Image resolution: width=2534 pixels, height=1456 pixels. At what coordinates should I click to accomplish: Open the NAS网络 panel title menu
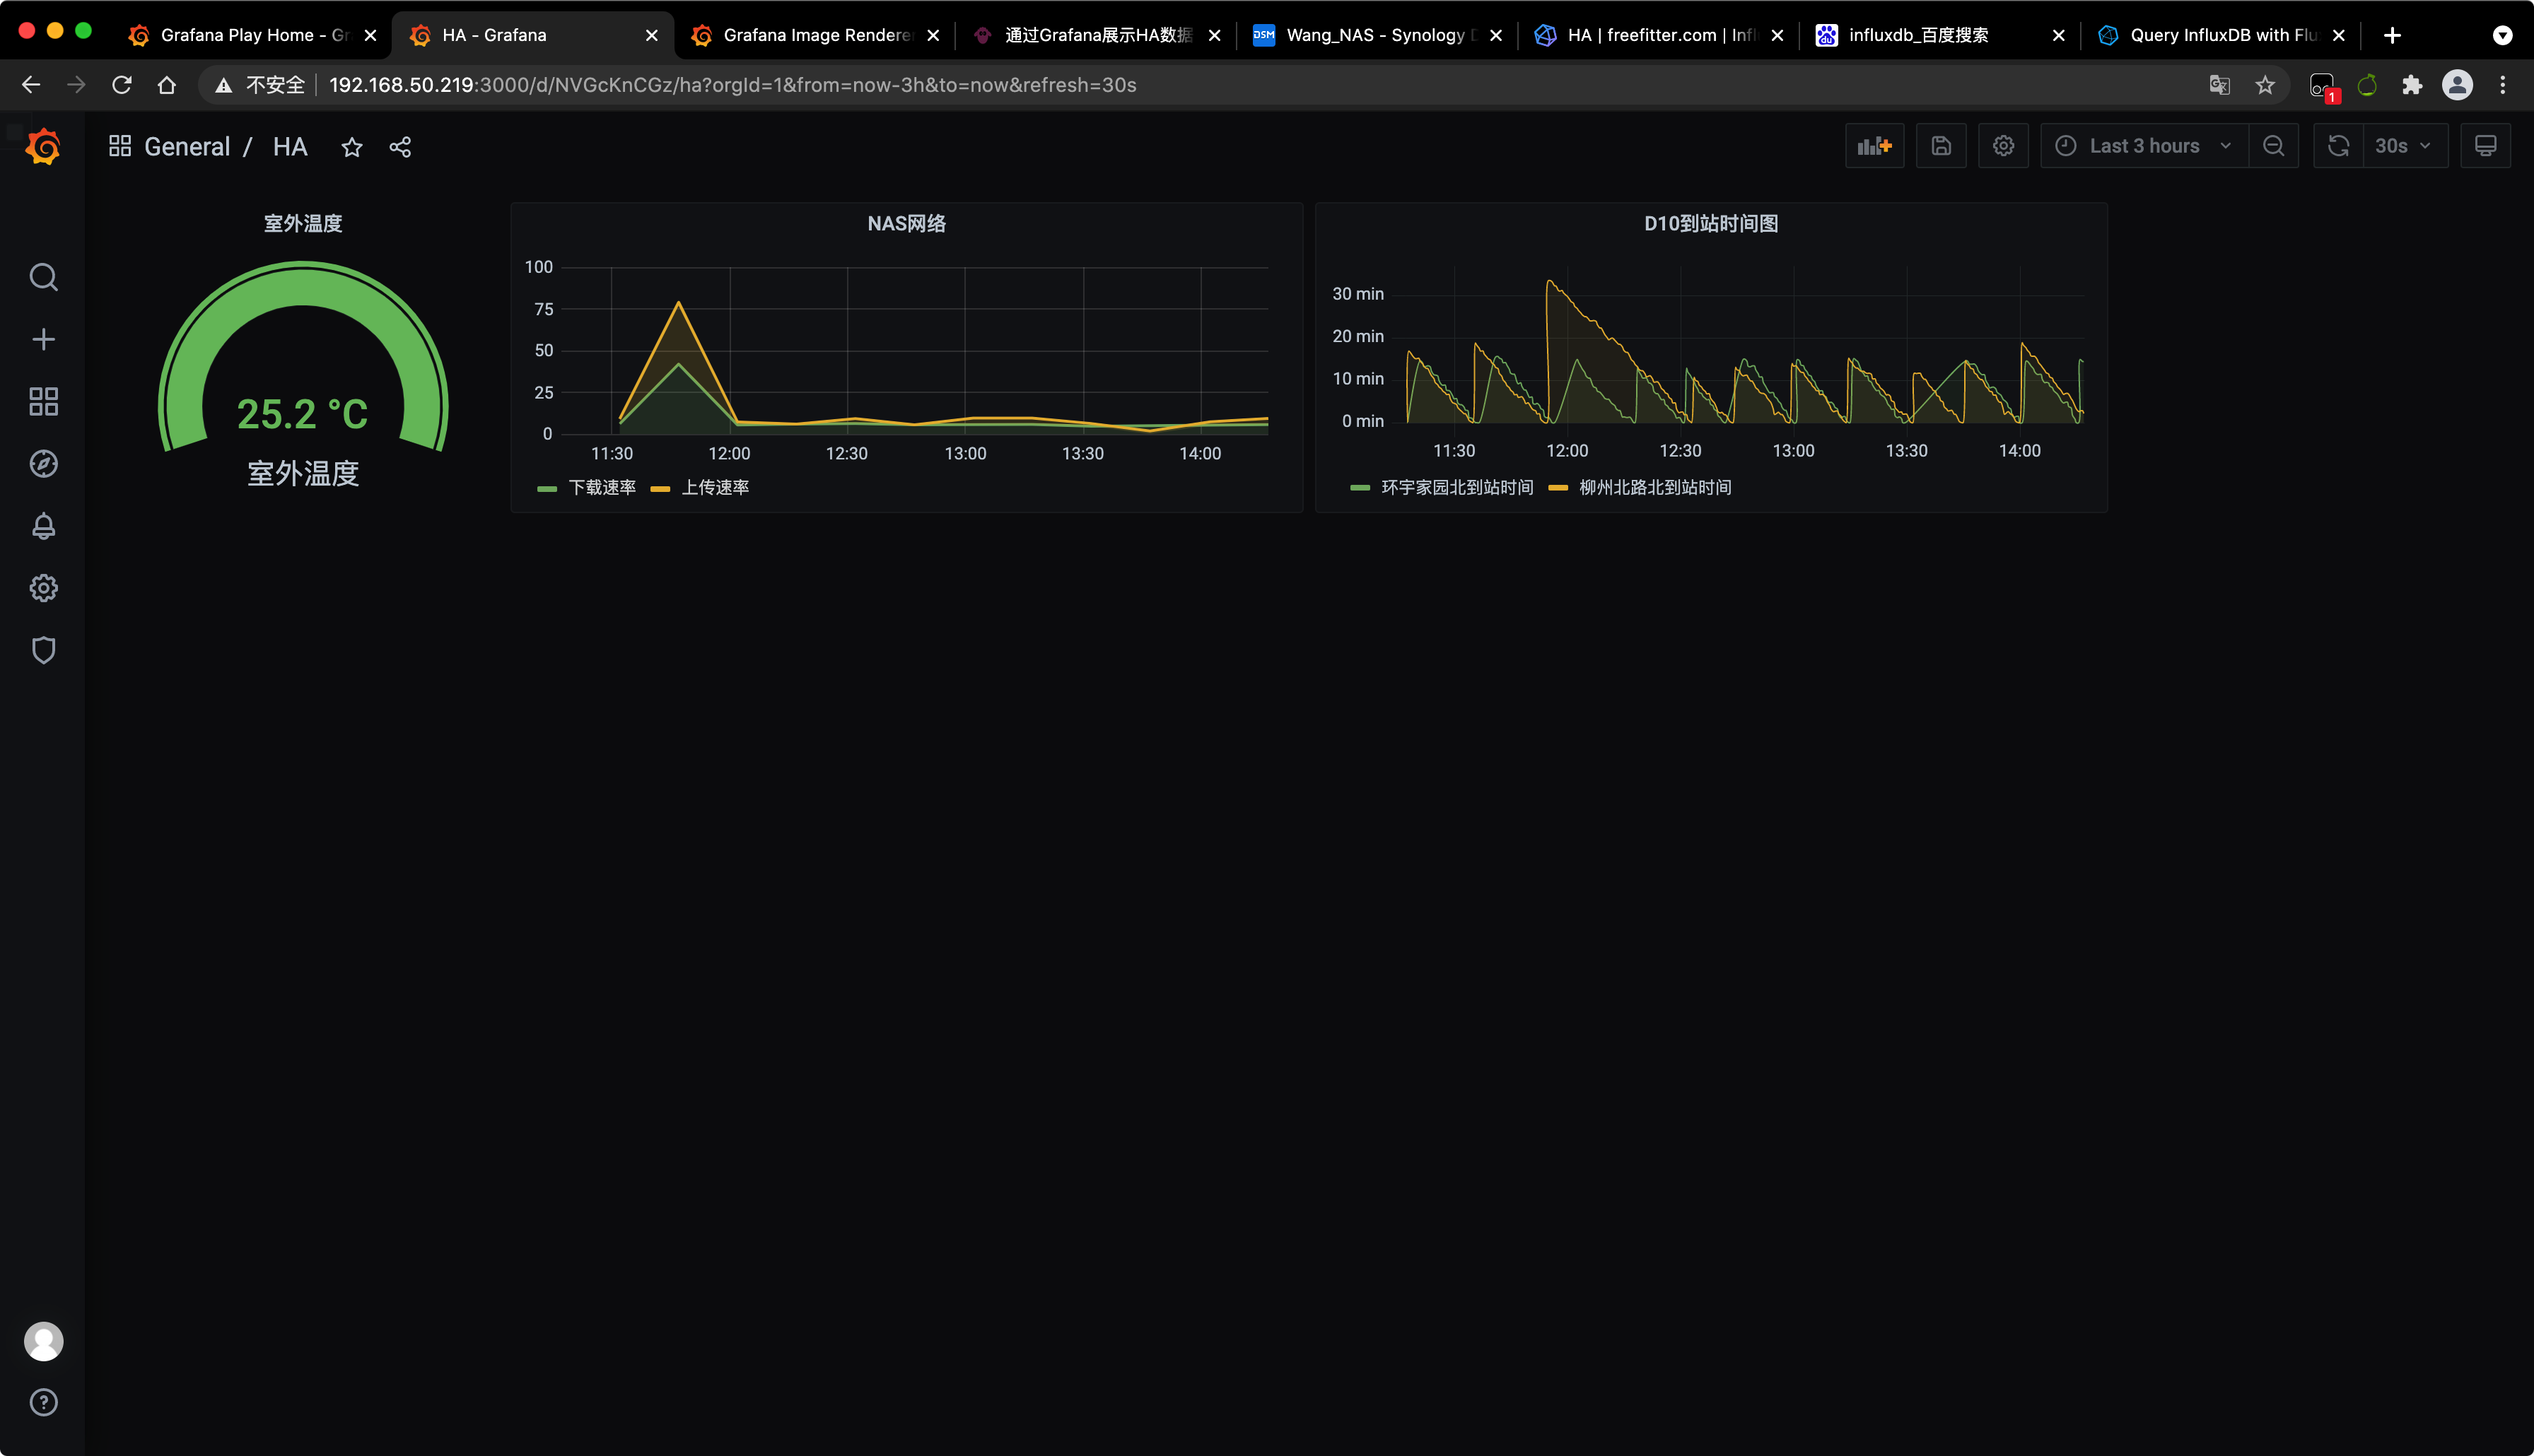click(906, 223)
